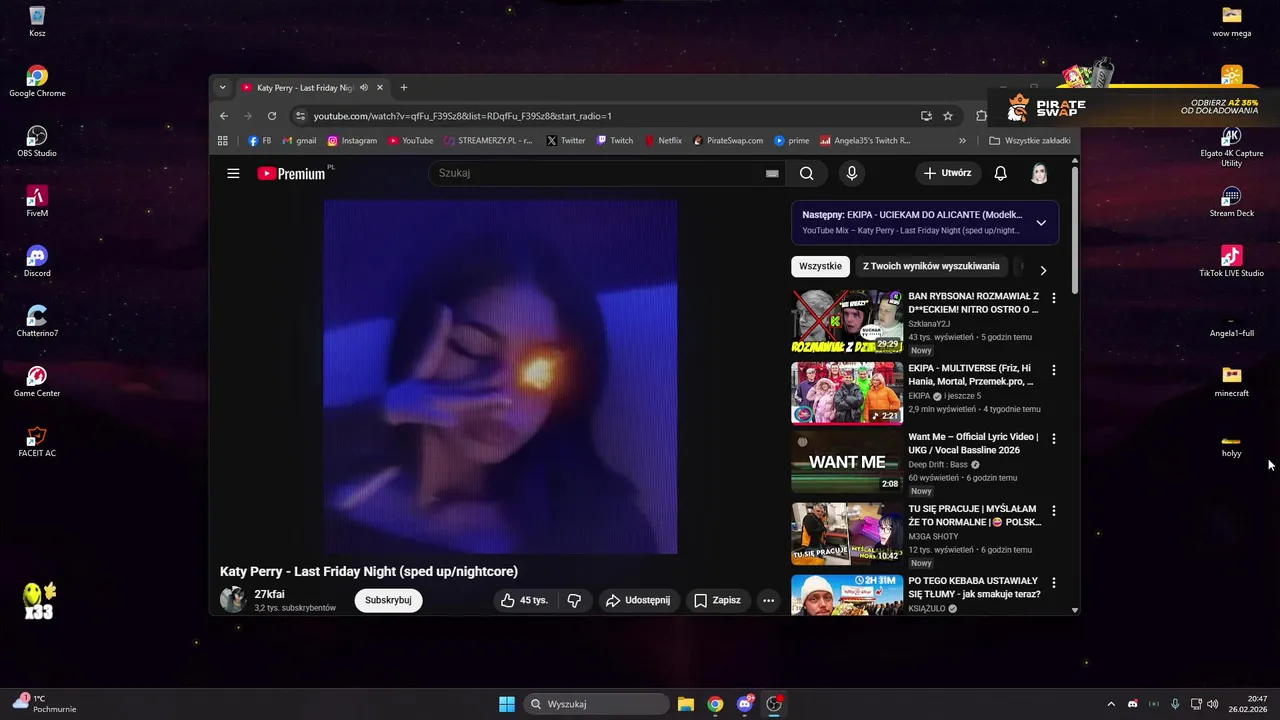Click the Subskrybuj button
Screen dimensions: 1280x720
[388, 600]
